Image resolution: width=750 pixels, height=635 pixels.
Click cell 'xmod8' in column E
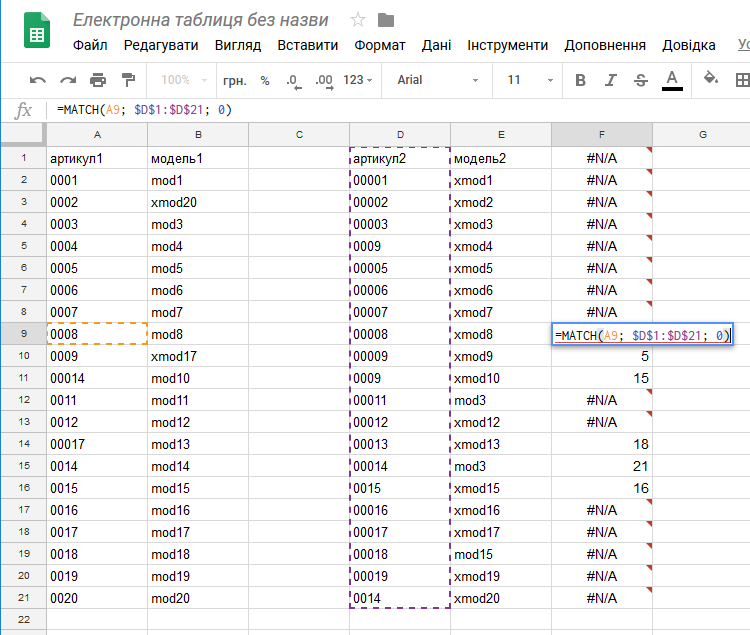[501, 334]
